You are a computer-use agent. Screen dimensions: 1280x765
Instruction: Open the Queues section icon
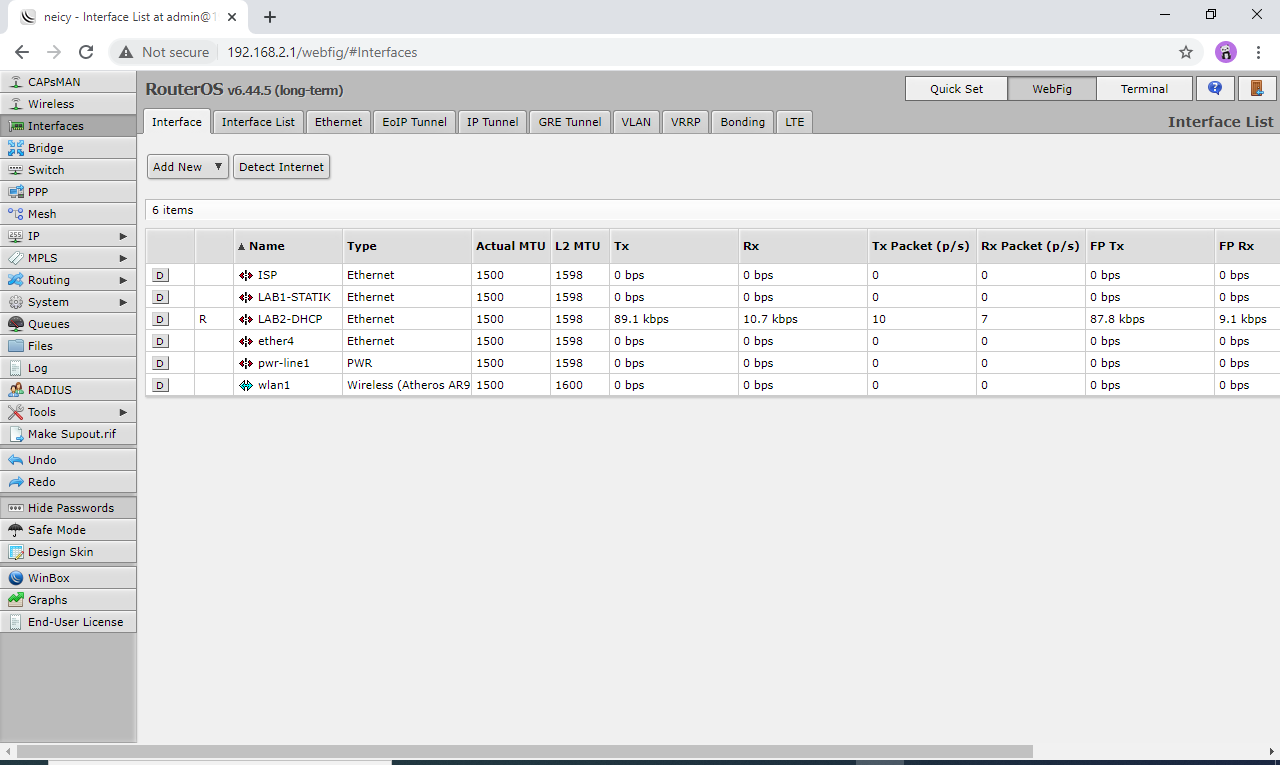[16, 324]
